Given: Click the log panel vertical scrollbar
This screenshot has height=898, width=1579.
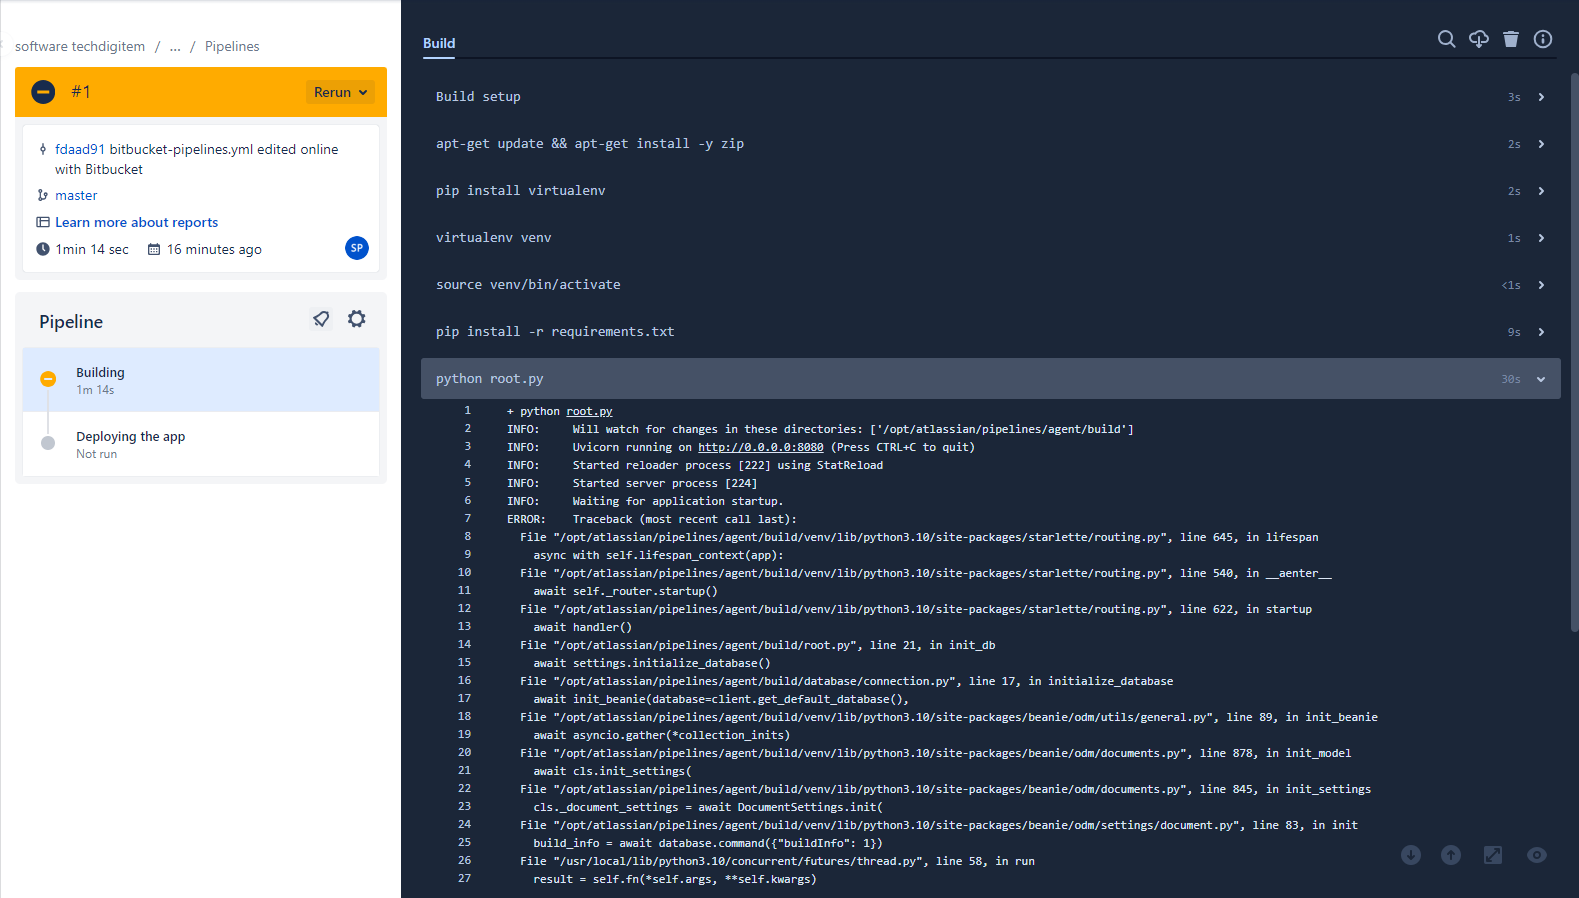Looking at the screenshot, I should (x=1574, y=352).
